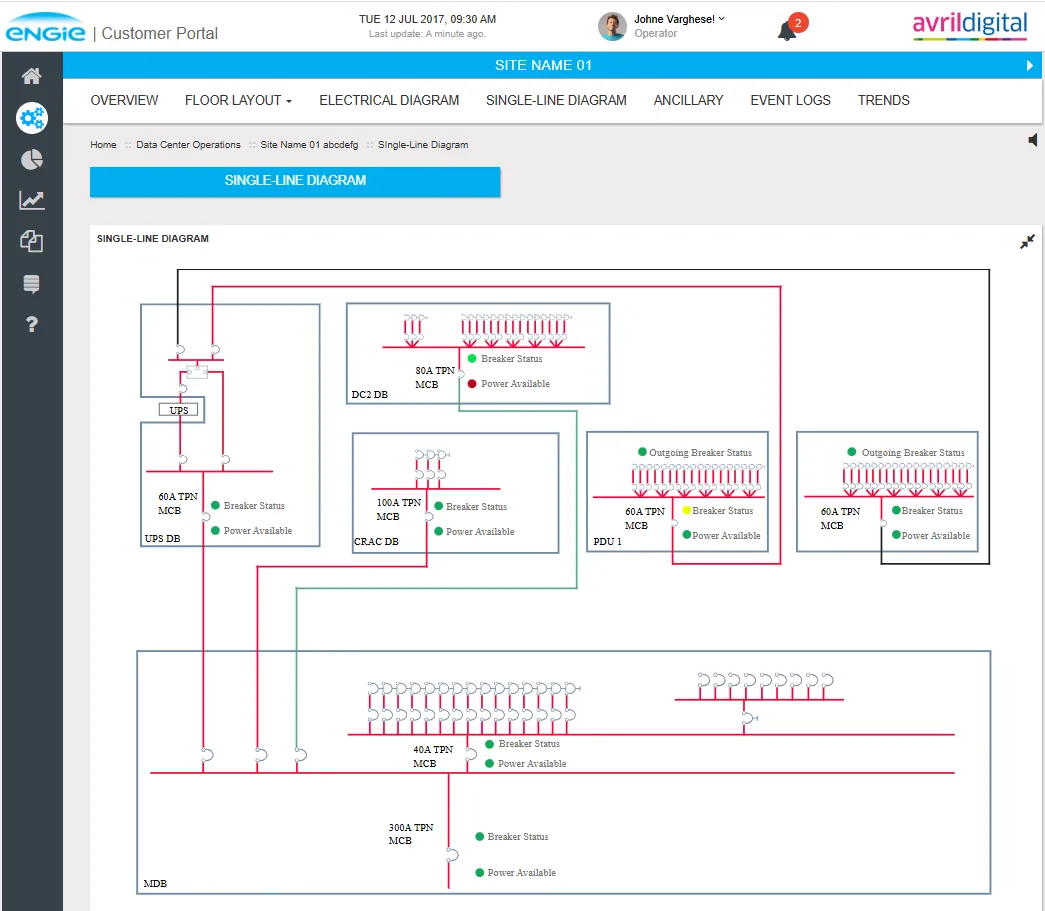Open notifications bell with 2 alerts
The image size is (1045, 911).
pyautogui.click(x=790, y=27)
